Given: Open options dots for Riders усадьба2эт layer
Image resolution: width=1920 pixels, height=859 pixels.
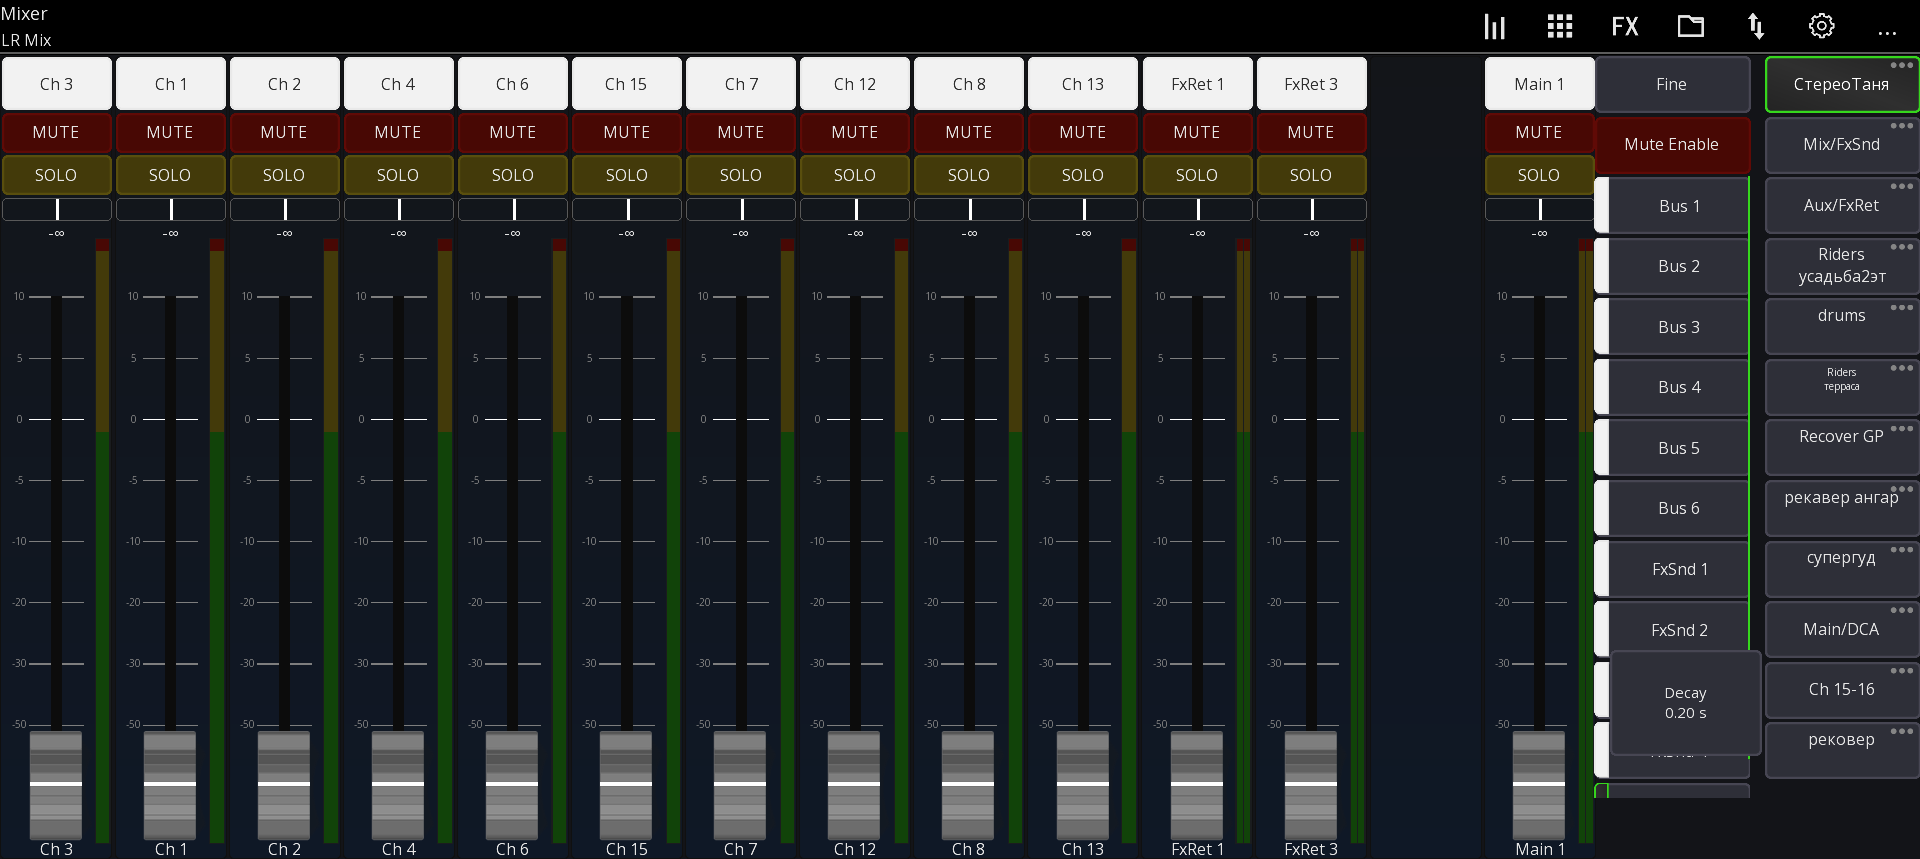Looking at the screenshot, I should point(1902,247).
